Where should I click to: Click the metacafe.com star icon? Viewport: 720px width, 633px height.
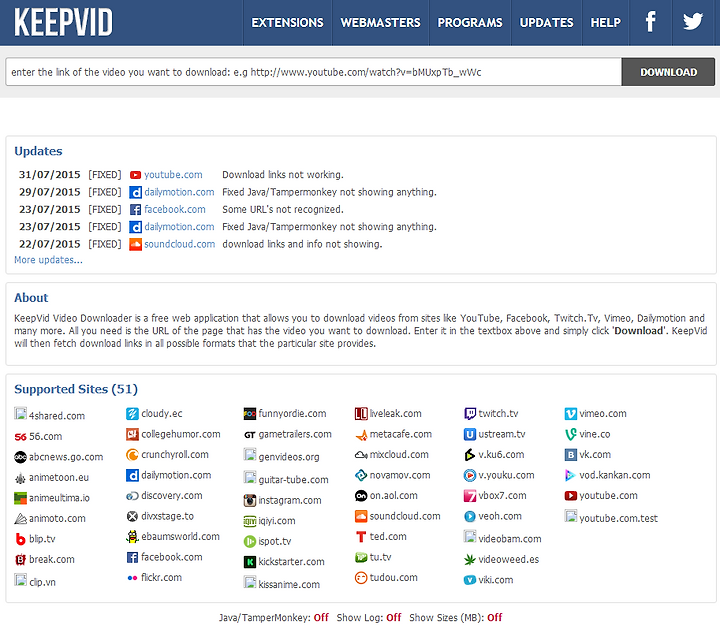coord(361,434)
